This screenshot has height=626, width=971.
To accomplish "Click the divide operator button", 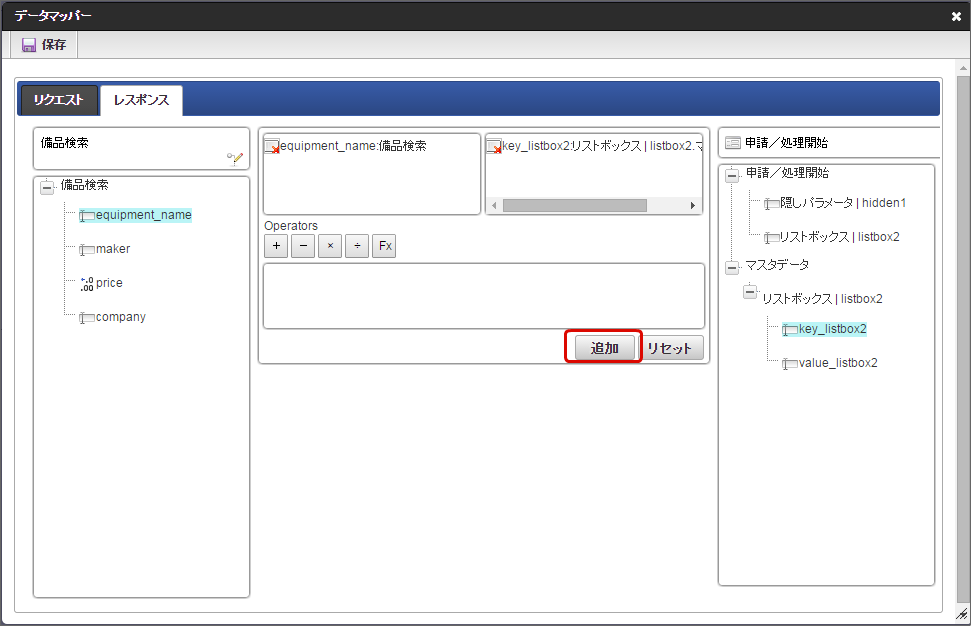I will click(357, 246).
